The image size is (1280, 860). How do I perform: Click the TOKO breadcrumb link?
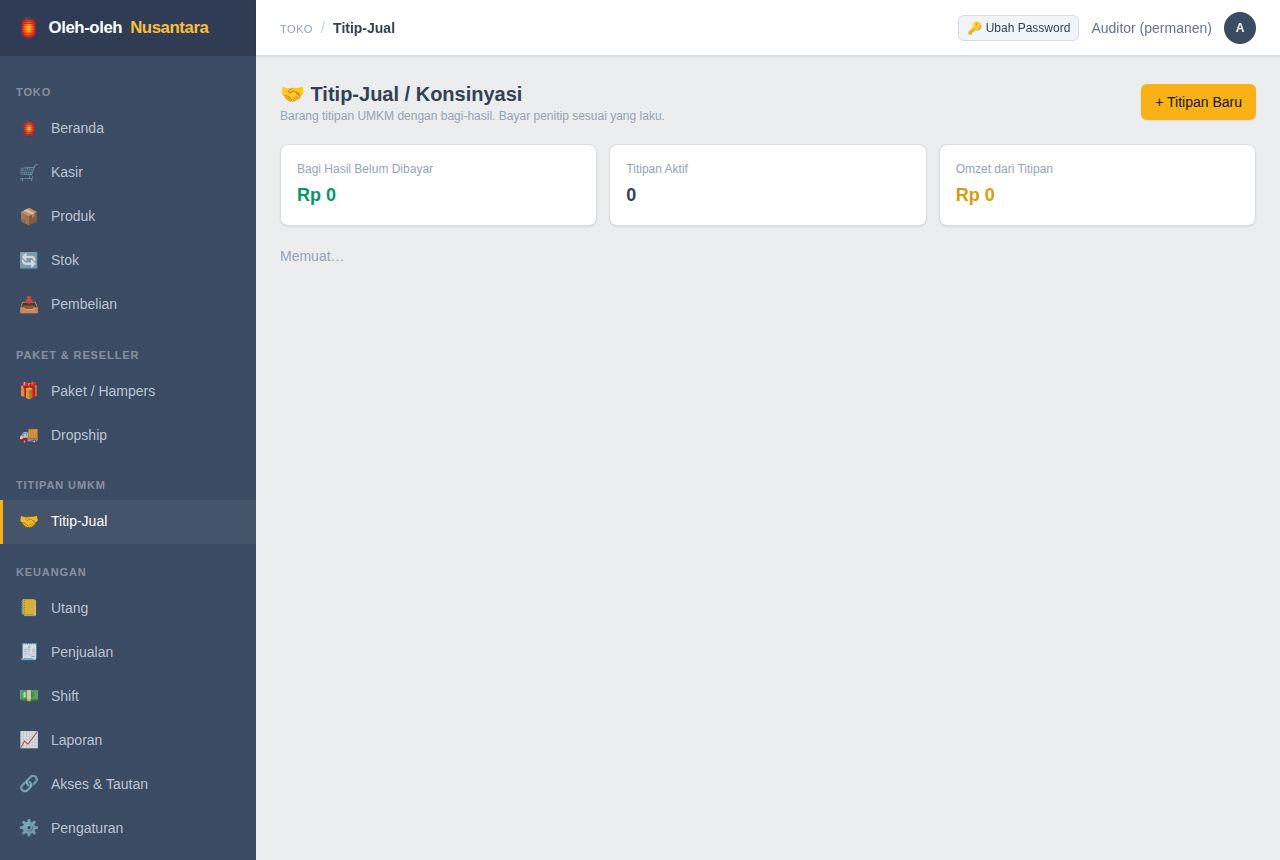coord(296,29)
